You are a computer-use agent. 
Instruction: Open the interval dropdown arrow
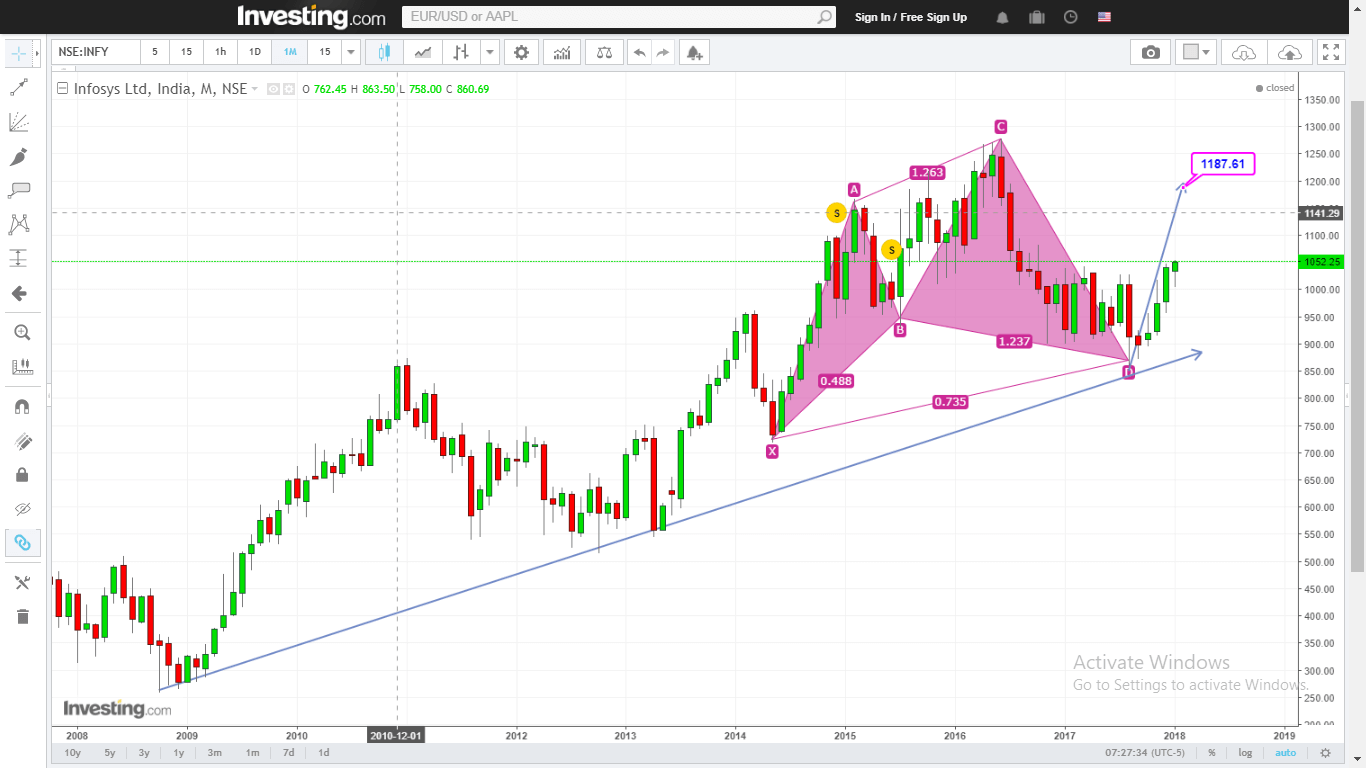[350, 52]
